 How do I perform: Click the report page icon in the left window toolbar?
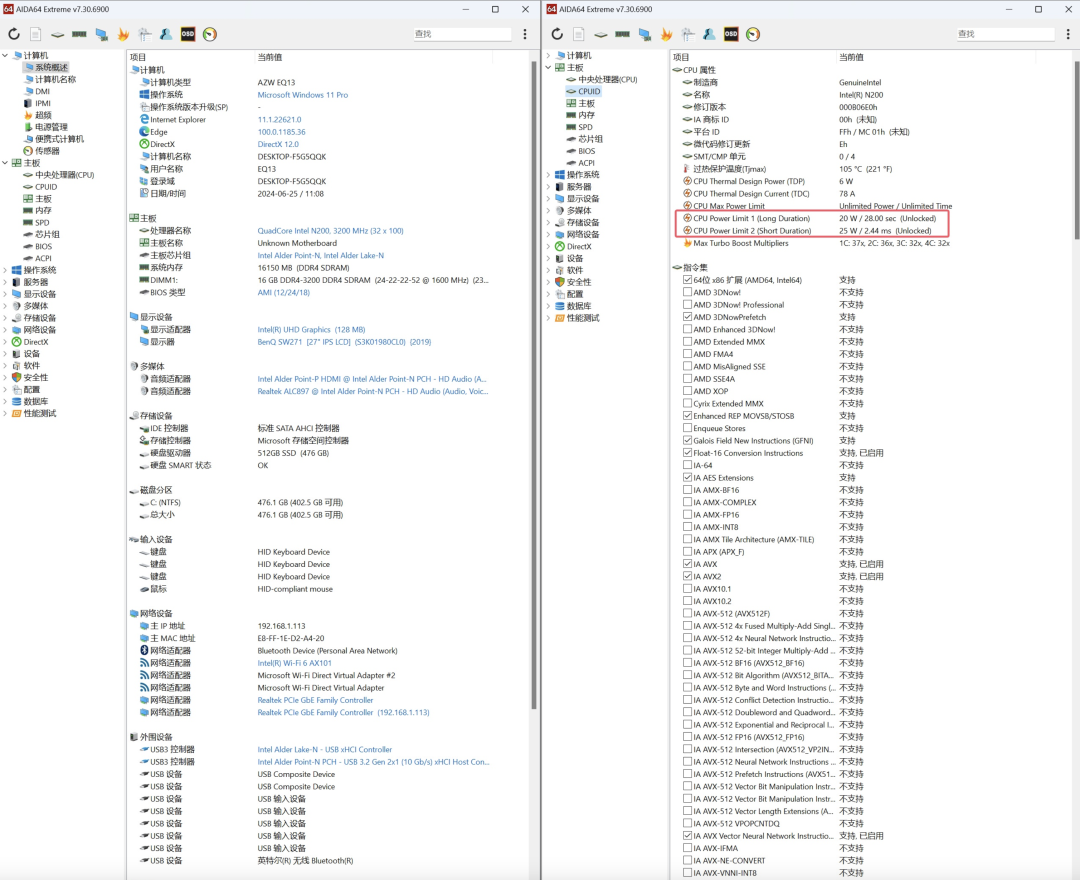point(36,34)
